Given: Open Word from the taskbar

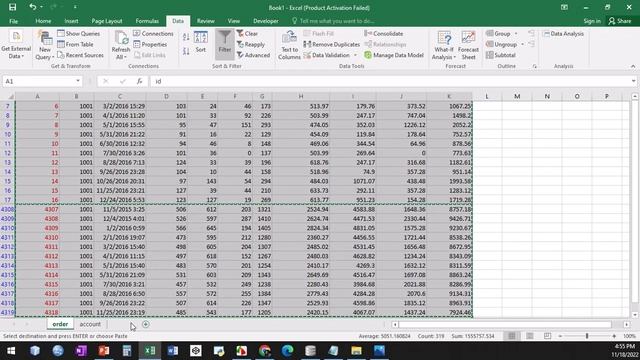Looking at the screenshot, I should (173, 351).
